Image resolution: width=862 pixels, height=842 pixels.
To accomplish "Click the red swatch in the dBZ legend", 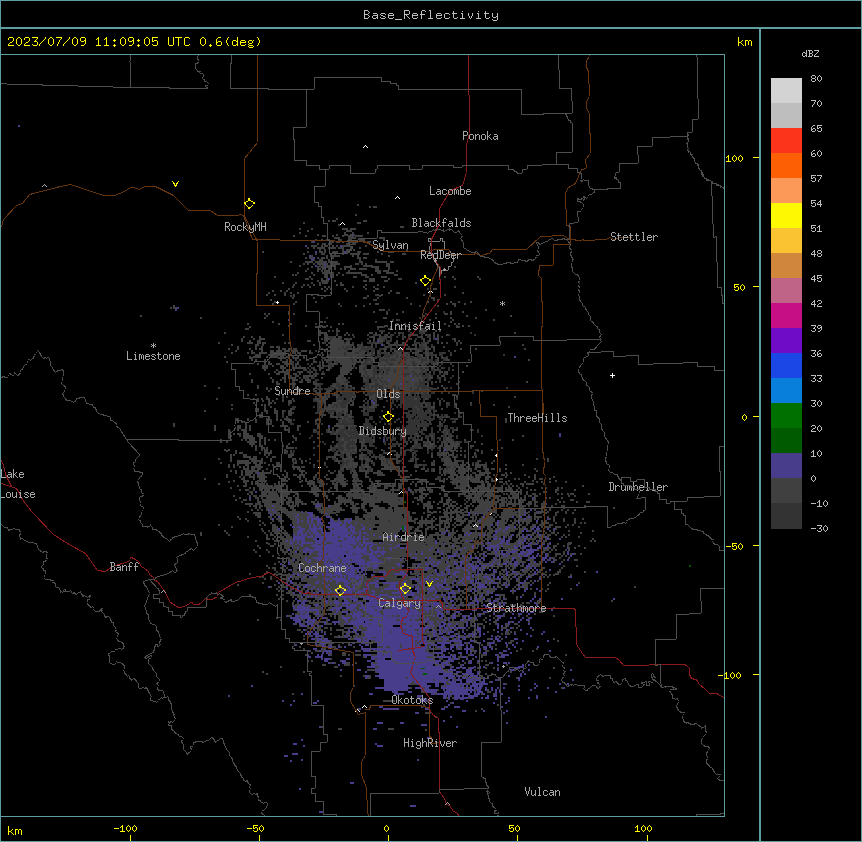I will tap(786, 140).
